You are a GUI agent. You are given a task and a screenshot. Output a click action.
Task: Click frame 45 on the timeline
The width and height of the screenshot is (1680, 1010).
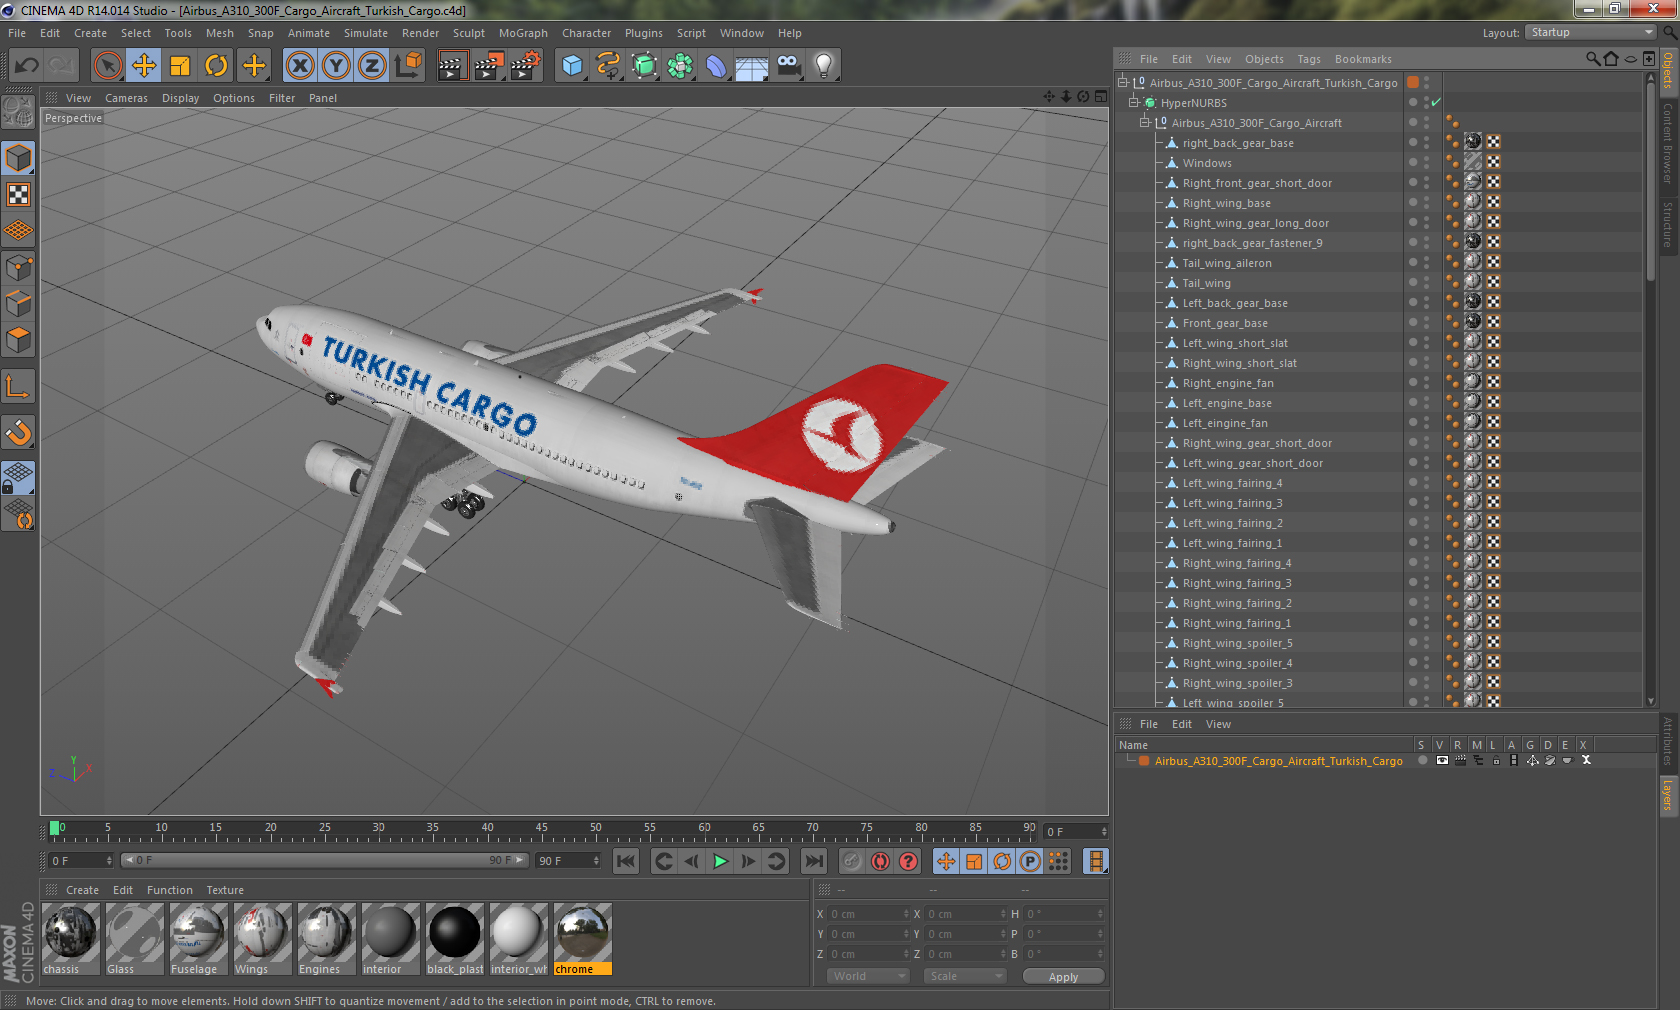tap(542, 829)
